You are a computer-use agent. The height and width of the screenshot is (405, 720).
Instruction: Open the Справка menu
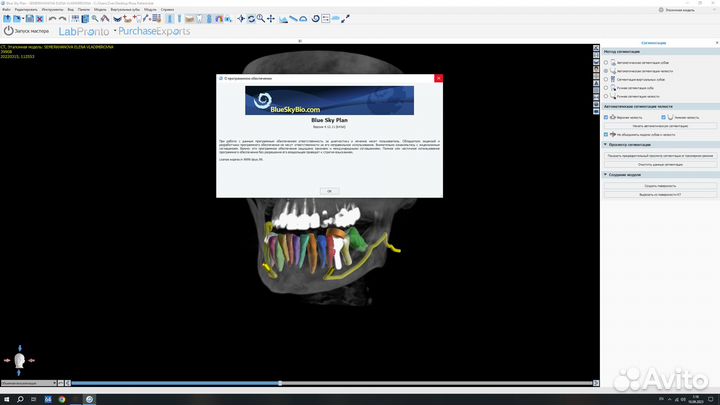[x=167, y=10]
